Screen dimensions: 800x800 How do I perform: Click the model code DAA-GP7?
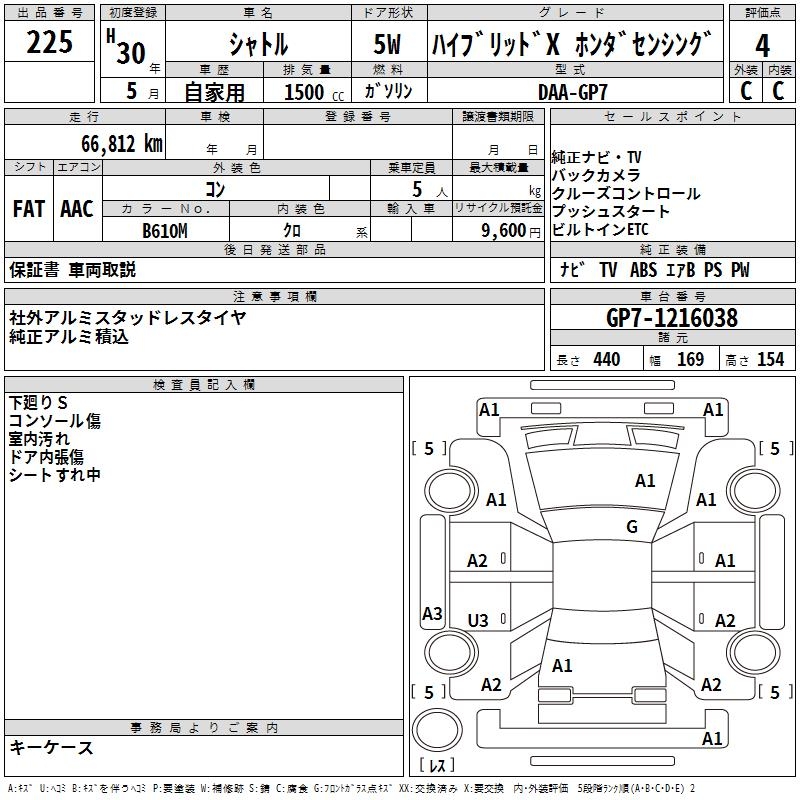[x=573, y=91]
